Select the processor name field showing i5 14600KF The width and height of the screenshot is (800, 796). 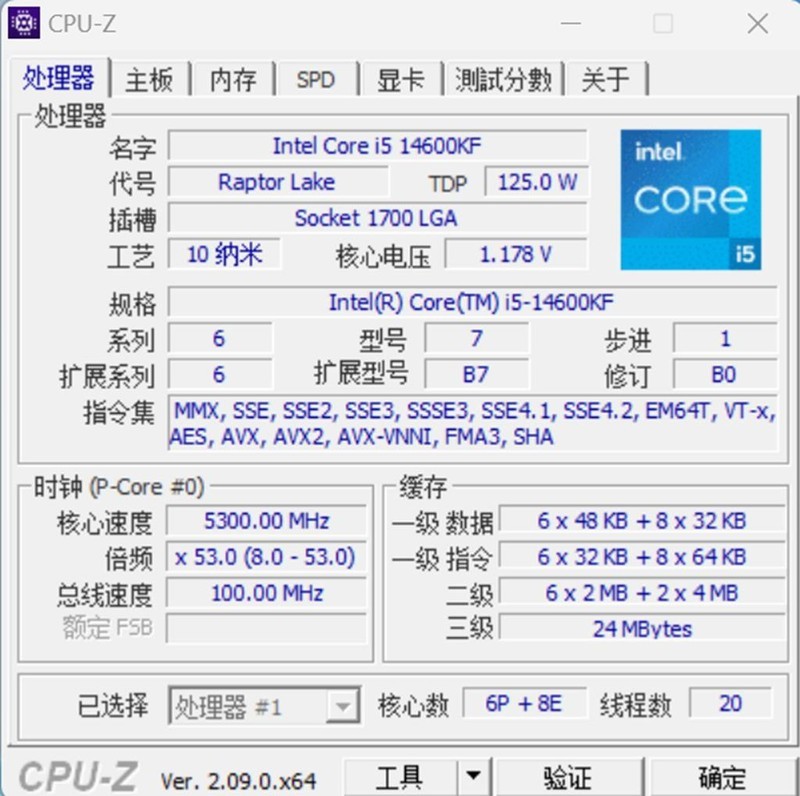coord(382,146)
